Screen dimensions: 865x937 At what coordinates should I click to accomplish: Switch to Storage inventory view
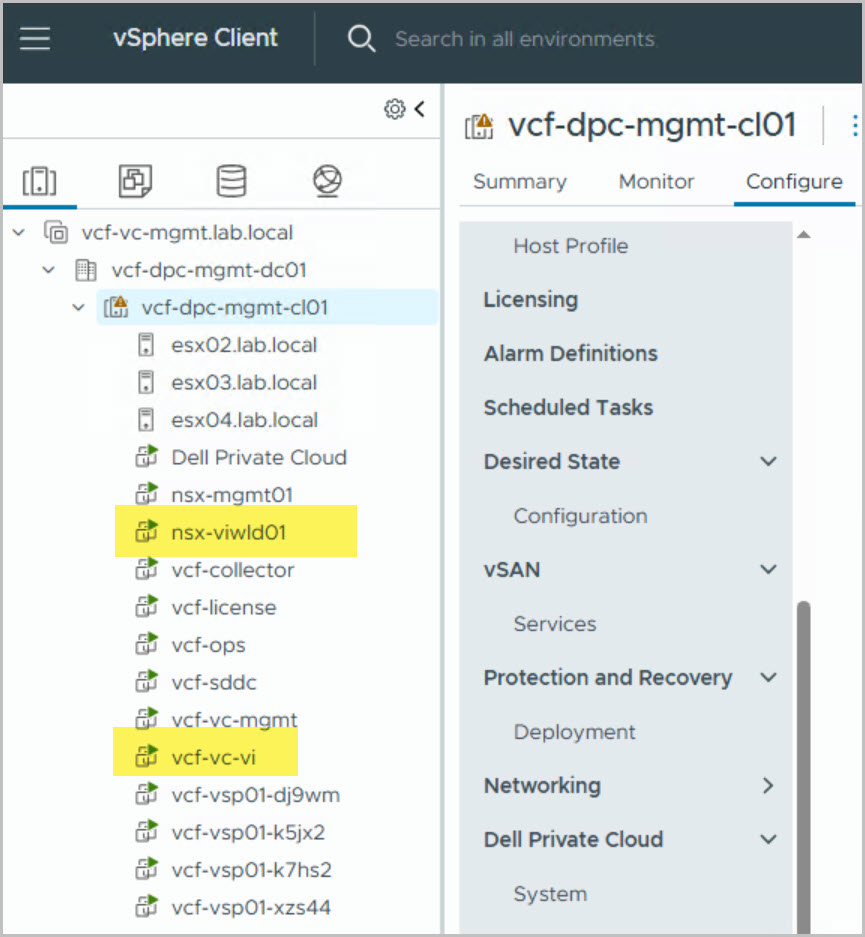click(x=231, y=181)
